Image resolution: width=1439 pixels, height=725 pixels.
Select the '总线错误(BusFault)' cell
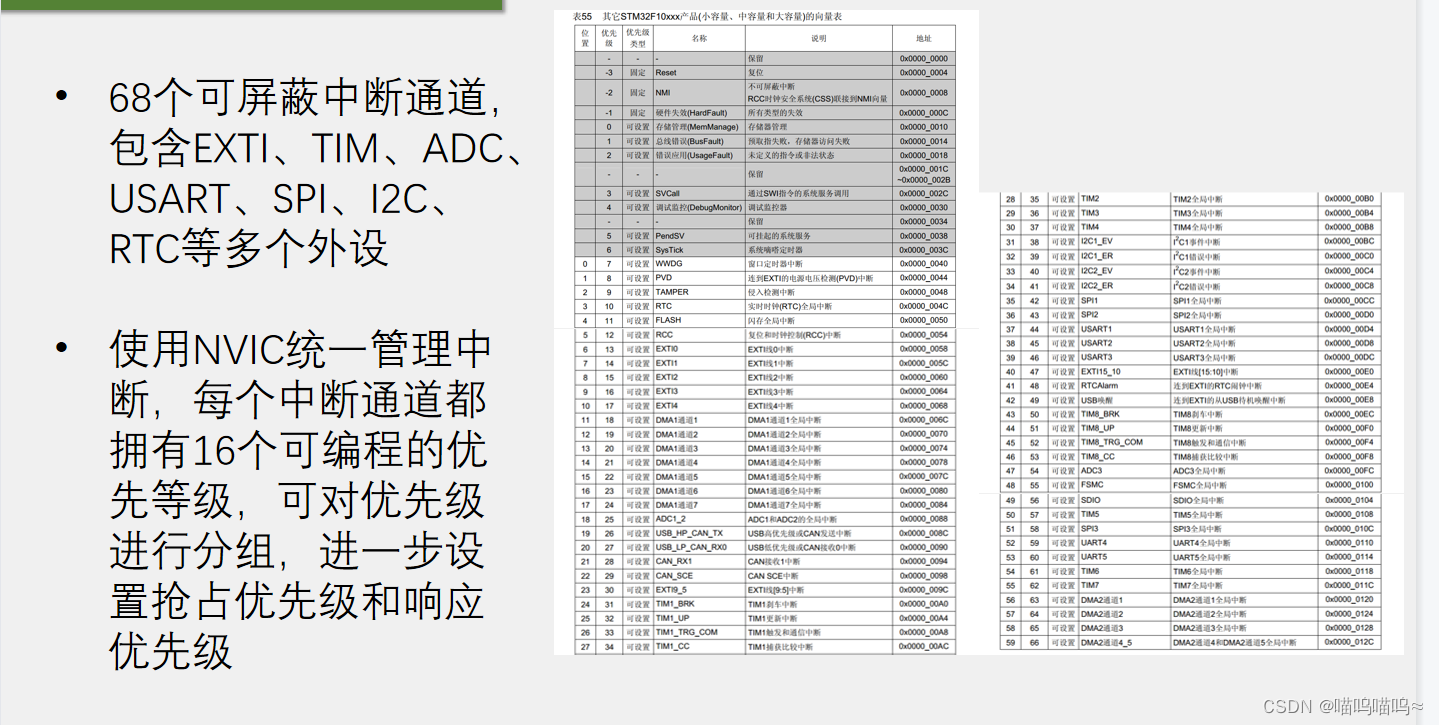[699, 141]
